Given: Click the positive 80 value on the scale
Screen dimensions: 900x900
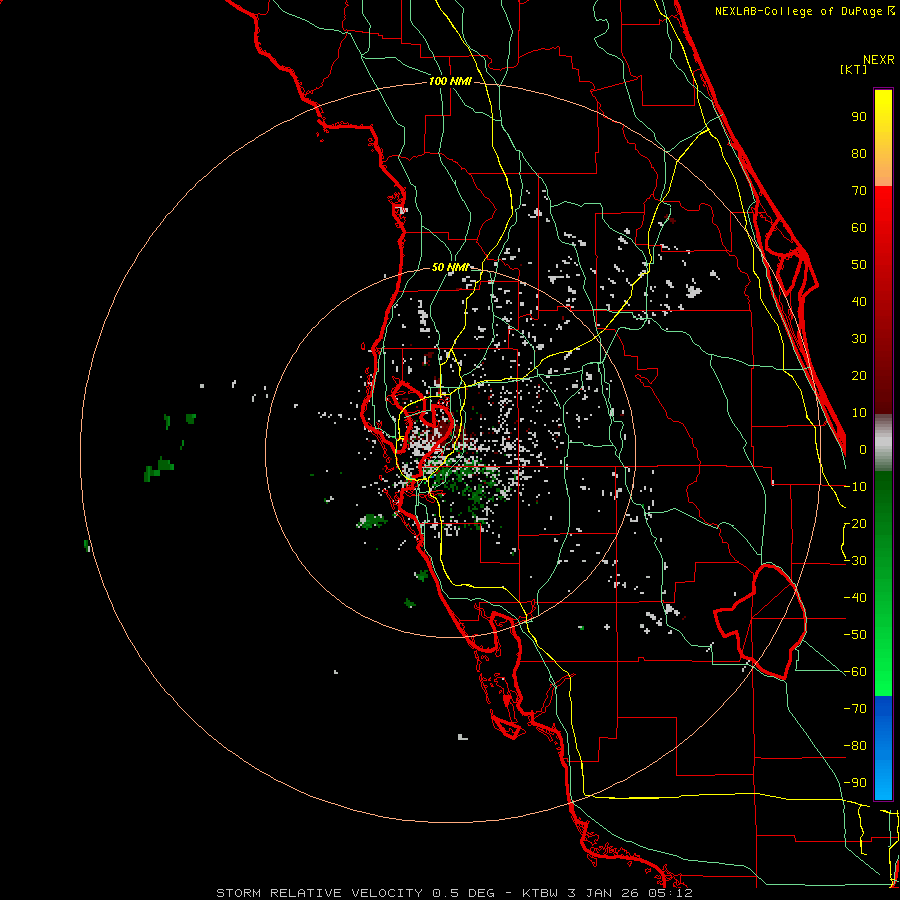Looking at the screenshot, I should tap(859, 153).
